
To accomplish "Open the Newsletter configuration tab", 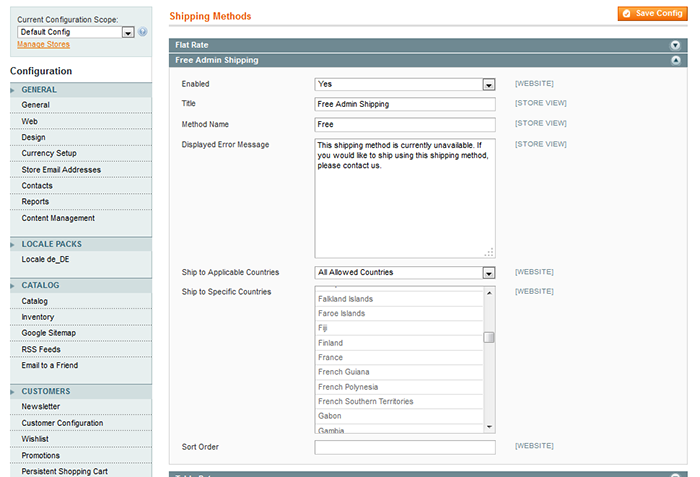I will click(x=81, y=407).
